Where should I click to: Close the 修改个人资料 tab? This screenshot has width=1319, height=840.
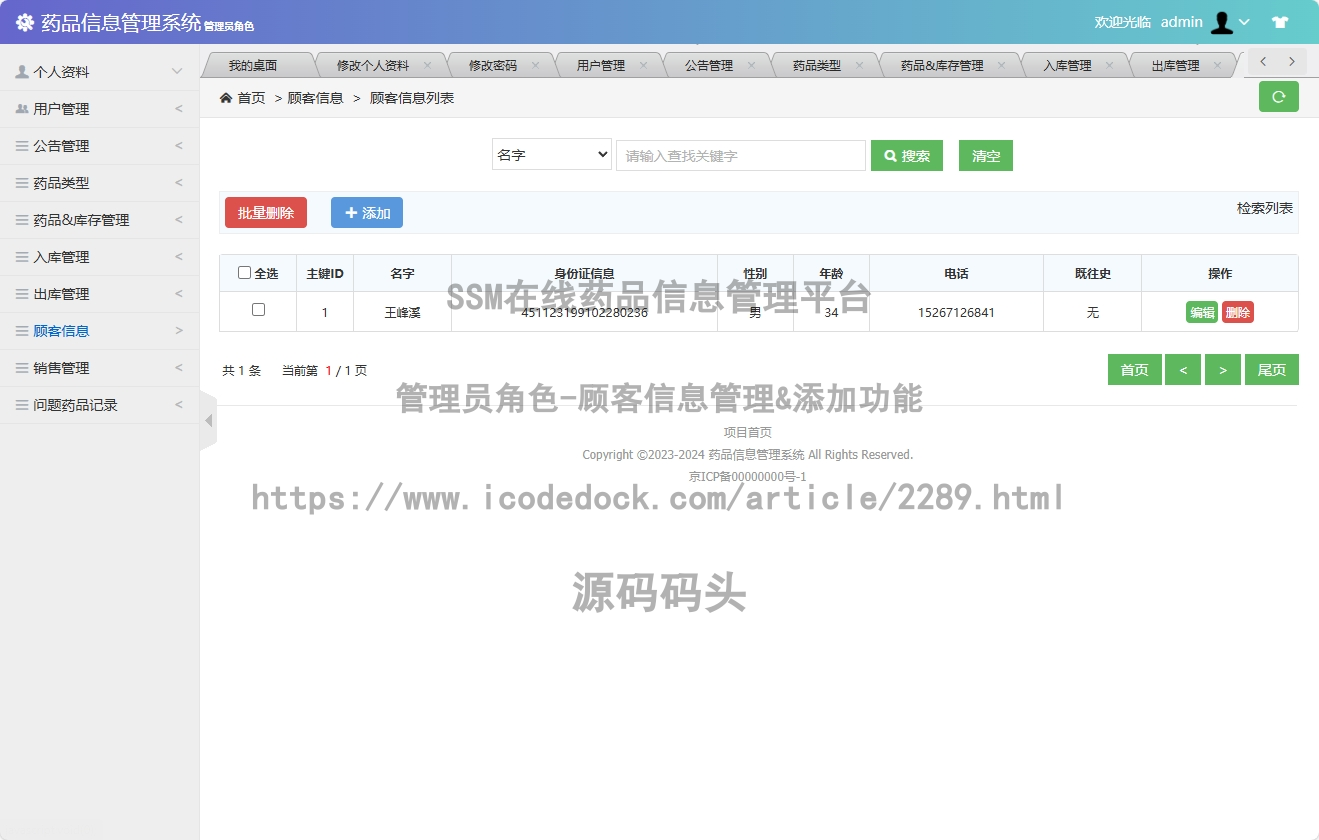tap(427, 65)
